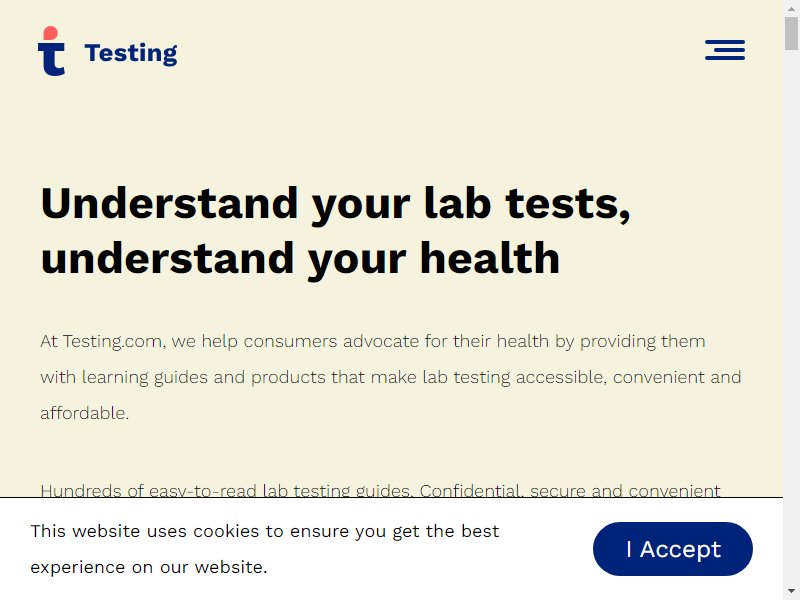Click the 'with learning guides and products' text line
The height and width of the screenshot is (600, 800).
click(x=183, y=377)
